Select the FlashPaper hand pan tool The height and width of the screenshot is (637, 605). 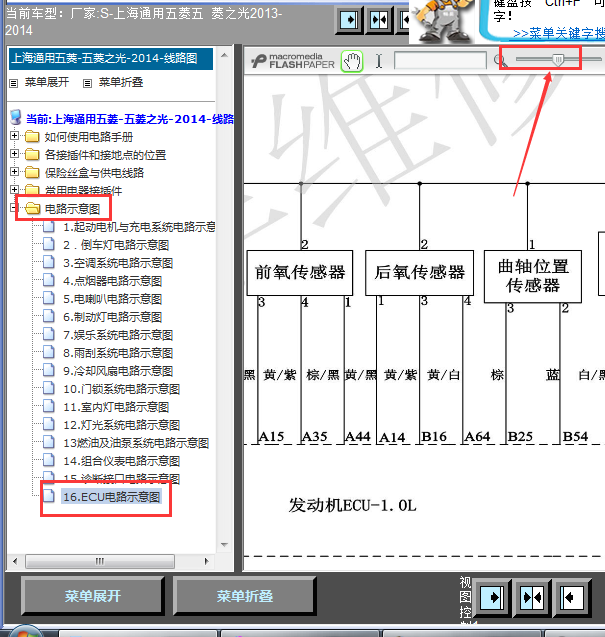[x=352, y=62]
